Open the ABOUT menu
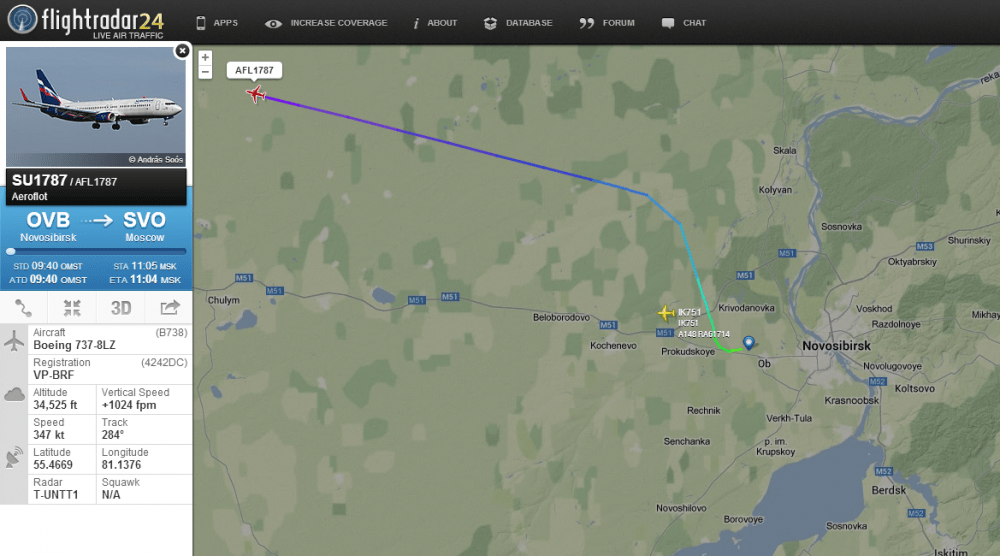This screenshot has width=1000, height=556. [435, 23]
